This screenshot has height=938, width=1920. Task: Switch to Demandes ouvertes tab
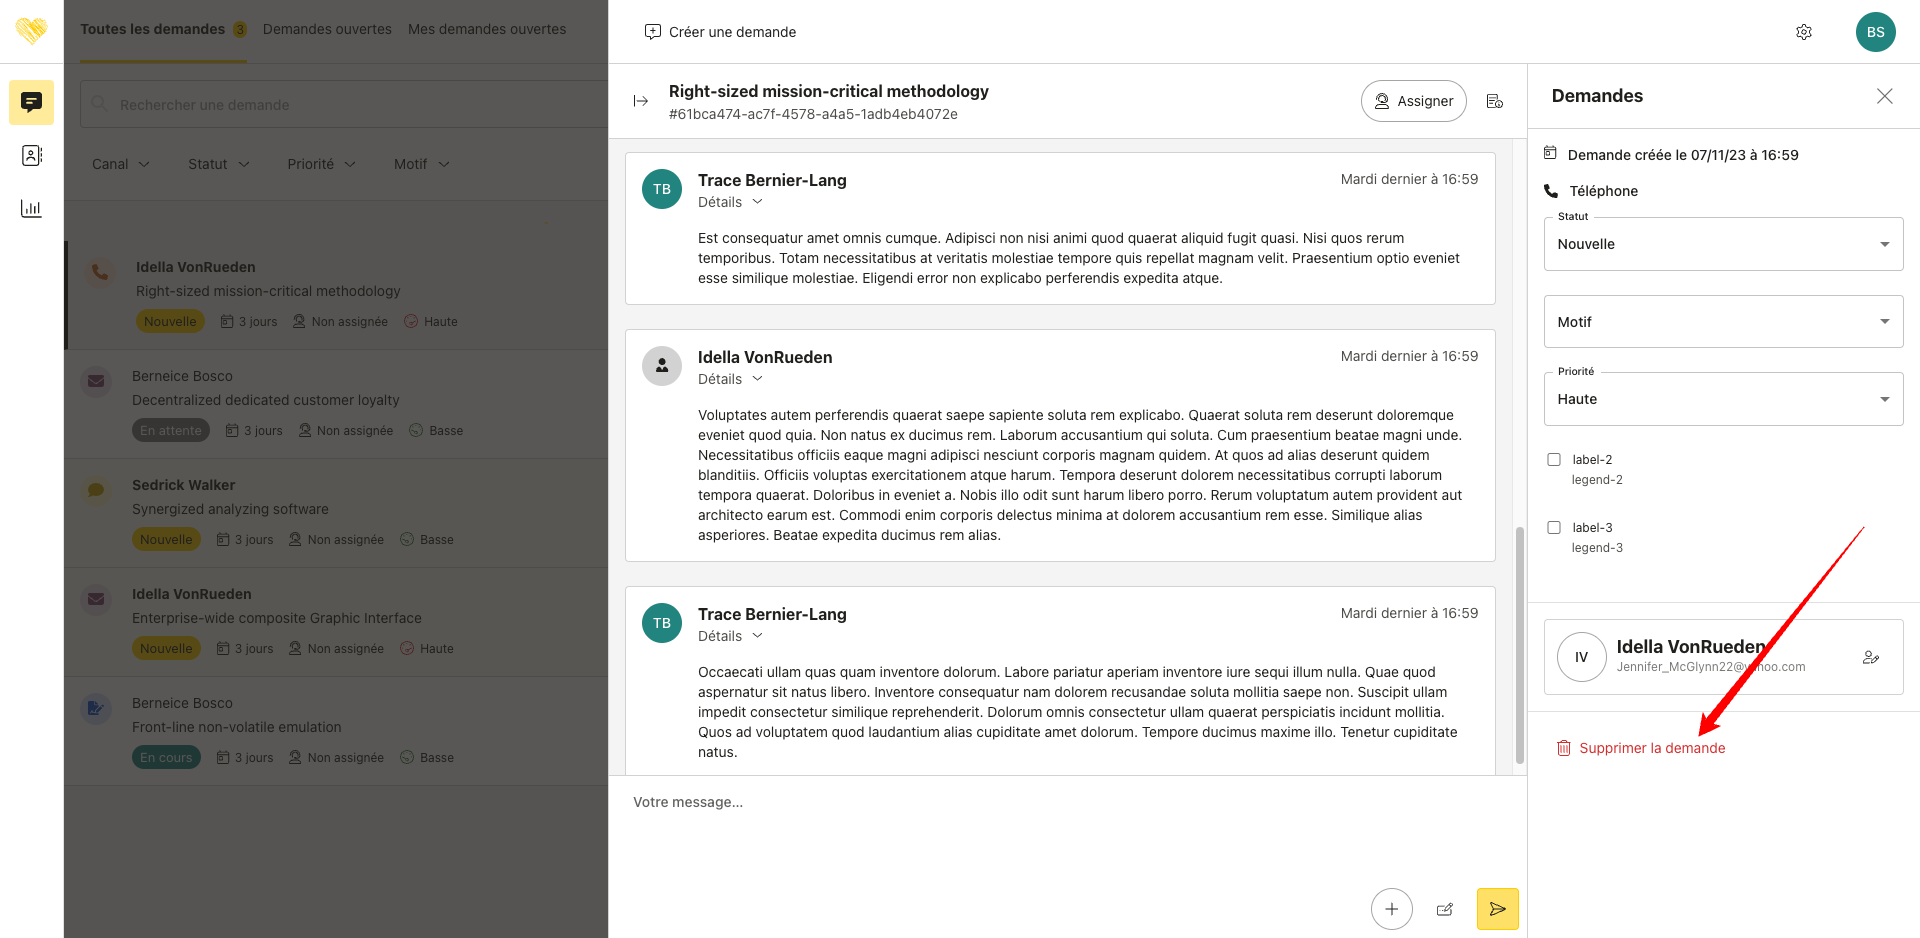click(x=327, y=29)
